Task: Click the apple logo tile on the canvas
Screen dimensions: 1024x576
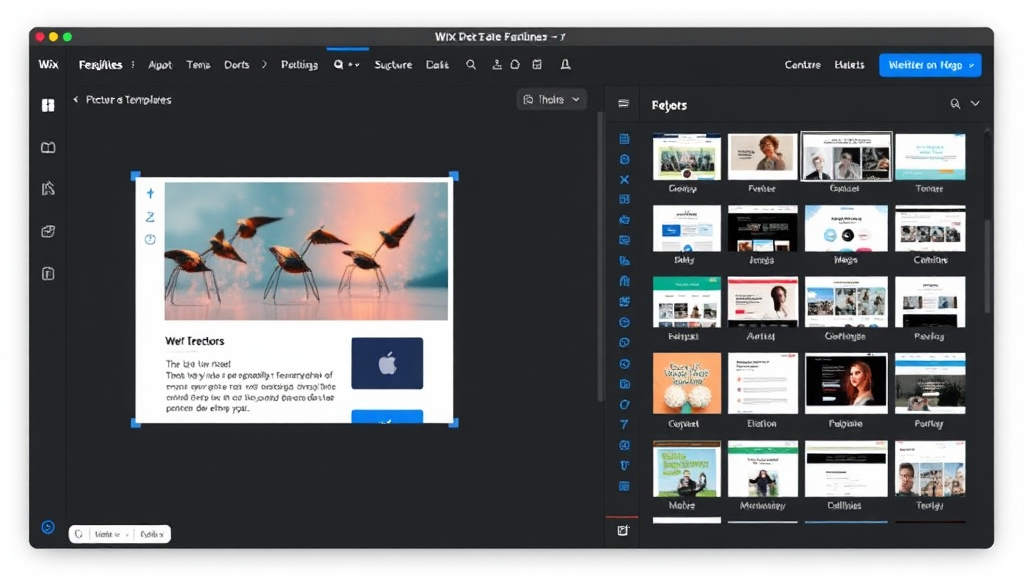Action: (x=387, y=363)
